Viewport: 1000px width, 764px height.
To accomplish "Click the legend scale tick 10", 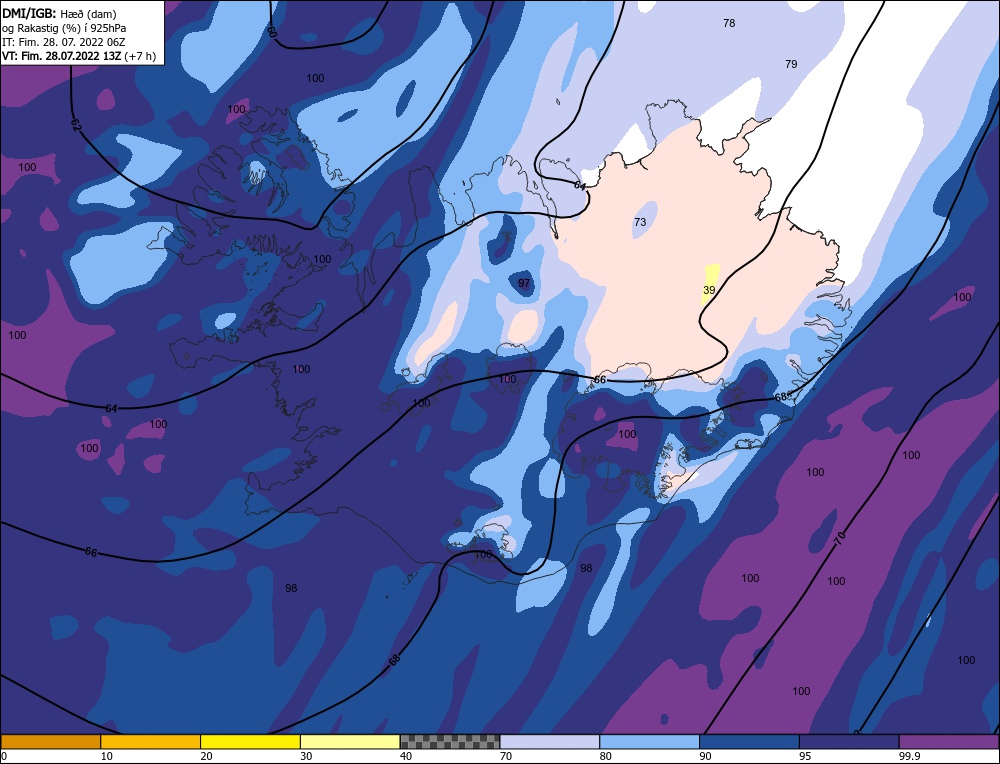I will click(x=107, y=756).
